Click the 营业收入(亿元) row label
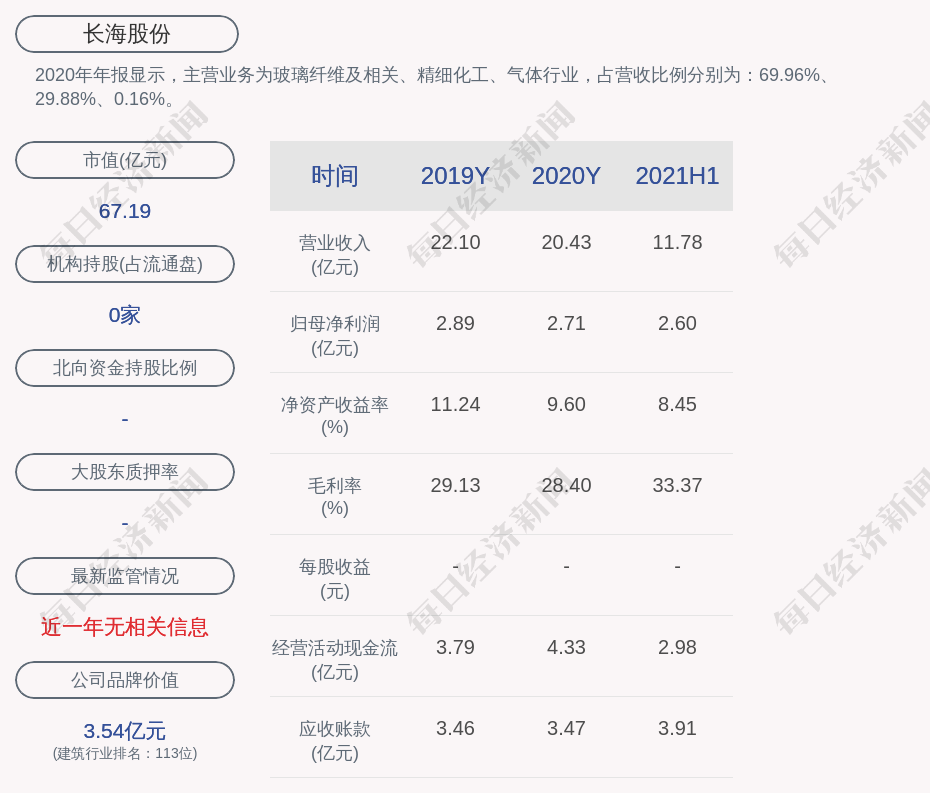The image size is (930, 793). (x=335, y=255)
